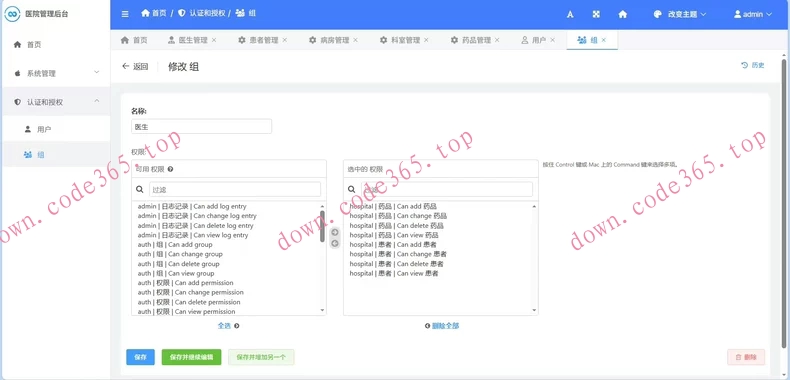Viewport: 790px width, 380px height.
Task: Click search icon of available permissions filter
Action: (x=140, y=189)
